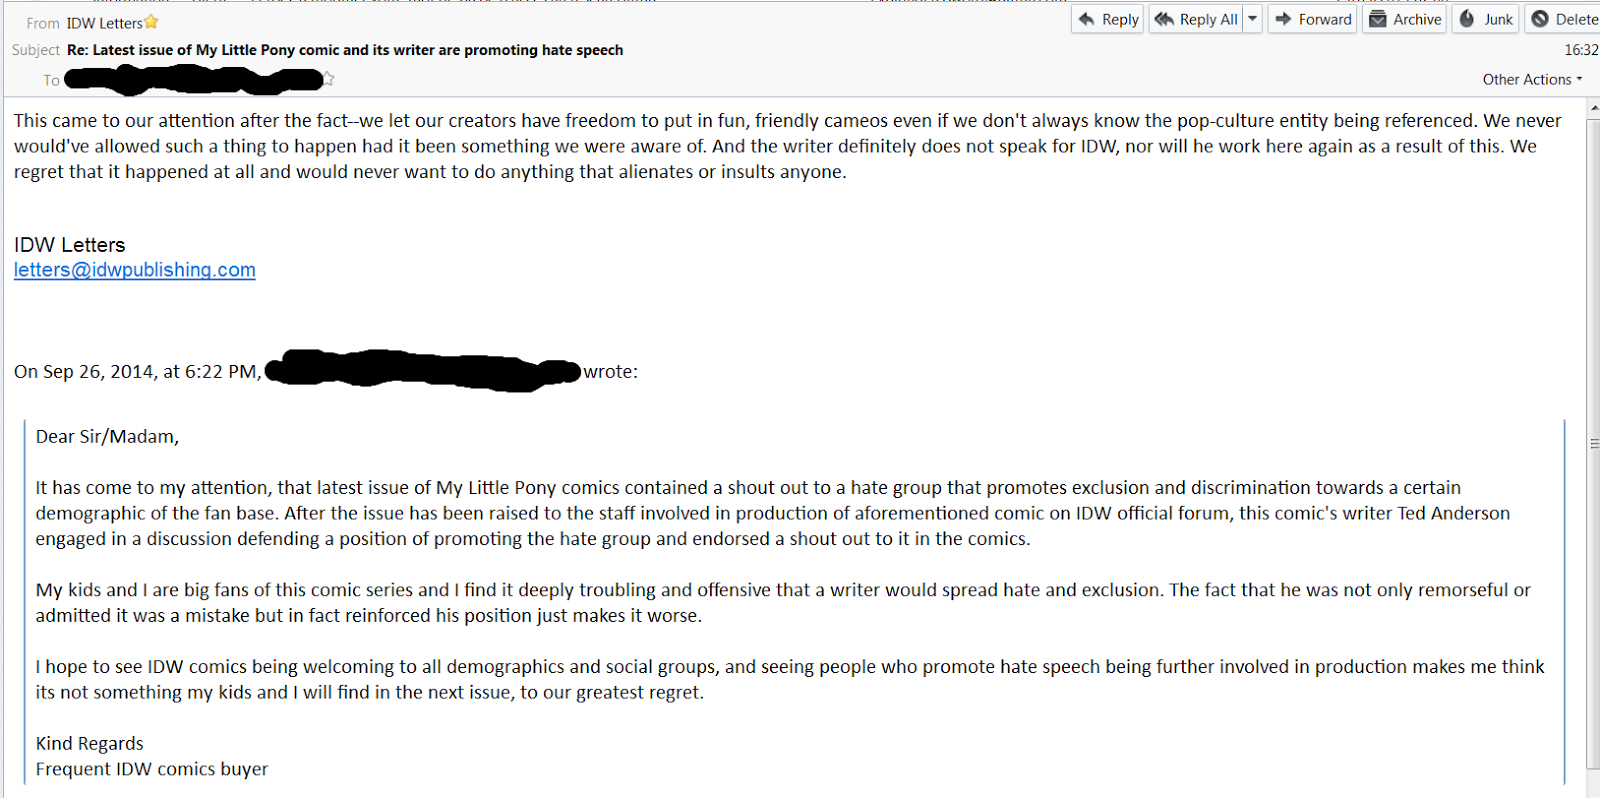The height and width of the screenshot is (798, 1600).
Task: Click the 'Dear Sir/Madam' quoted line
Action: tap(107, 437)
